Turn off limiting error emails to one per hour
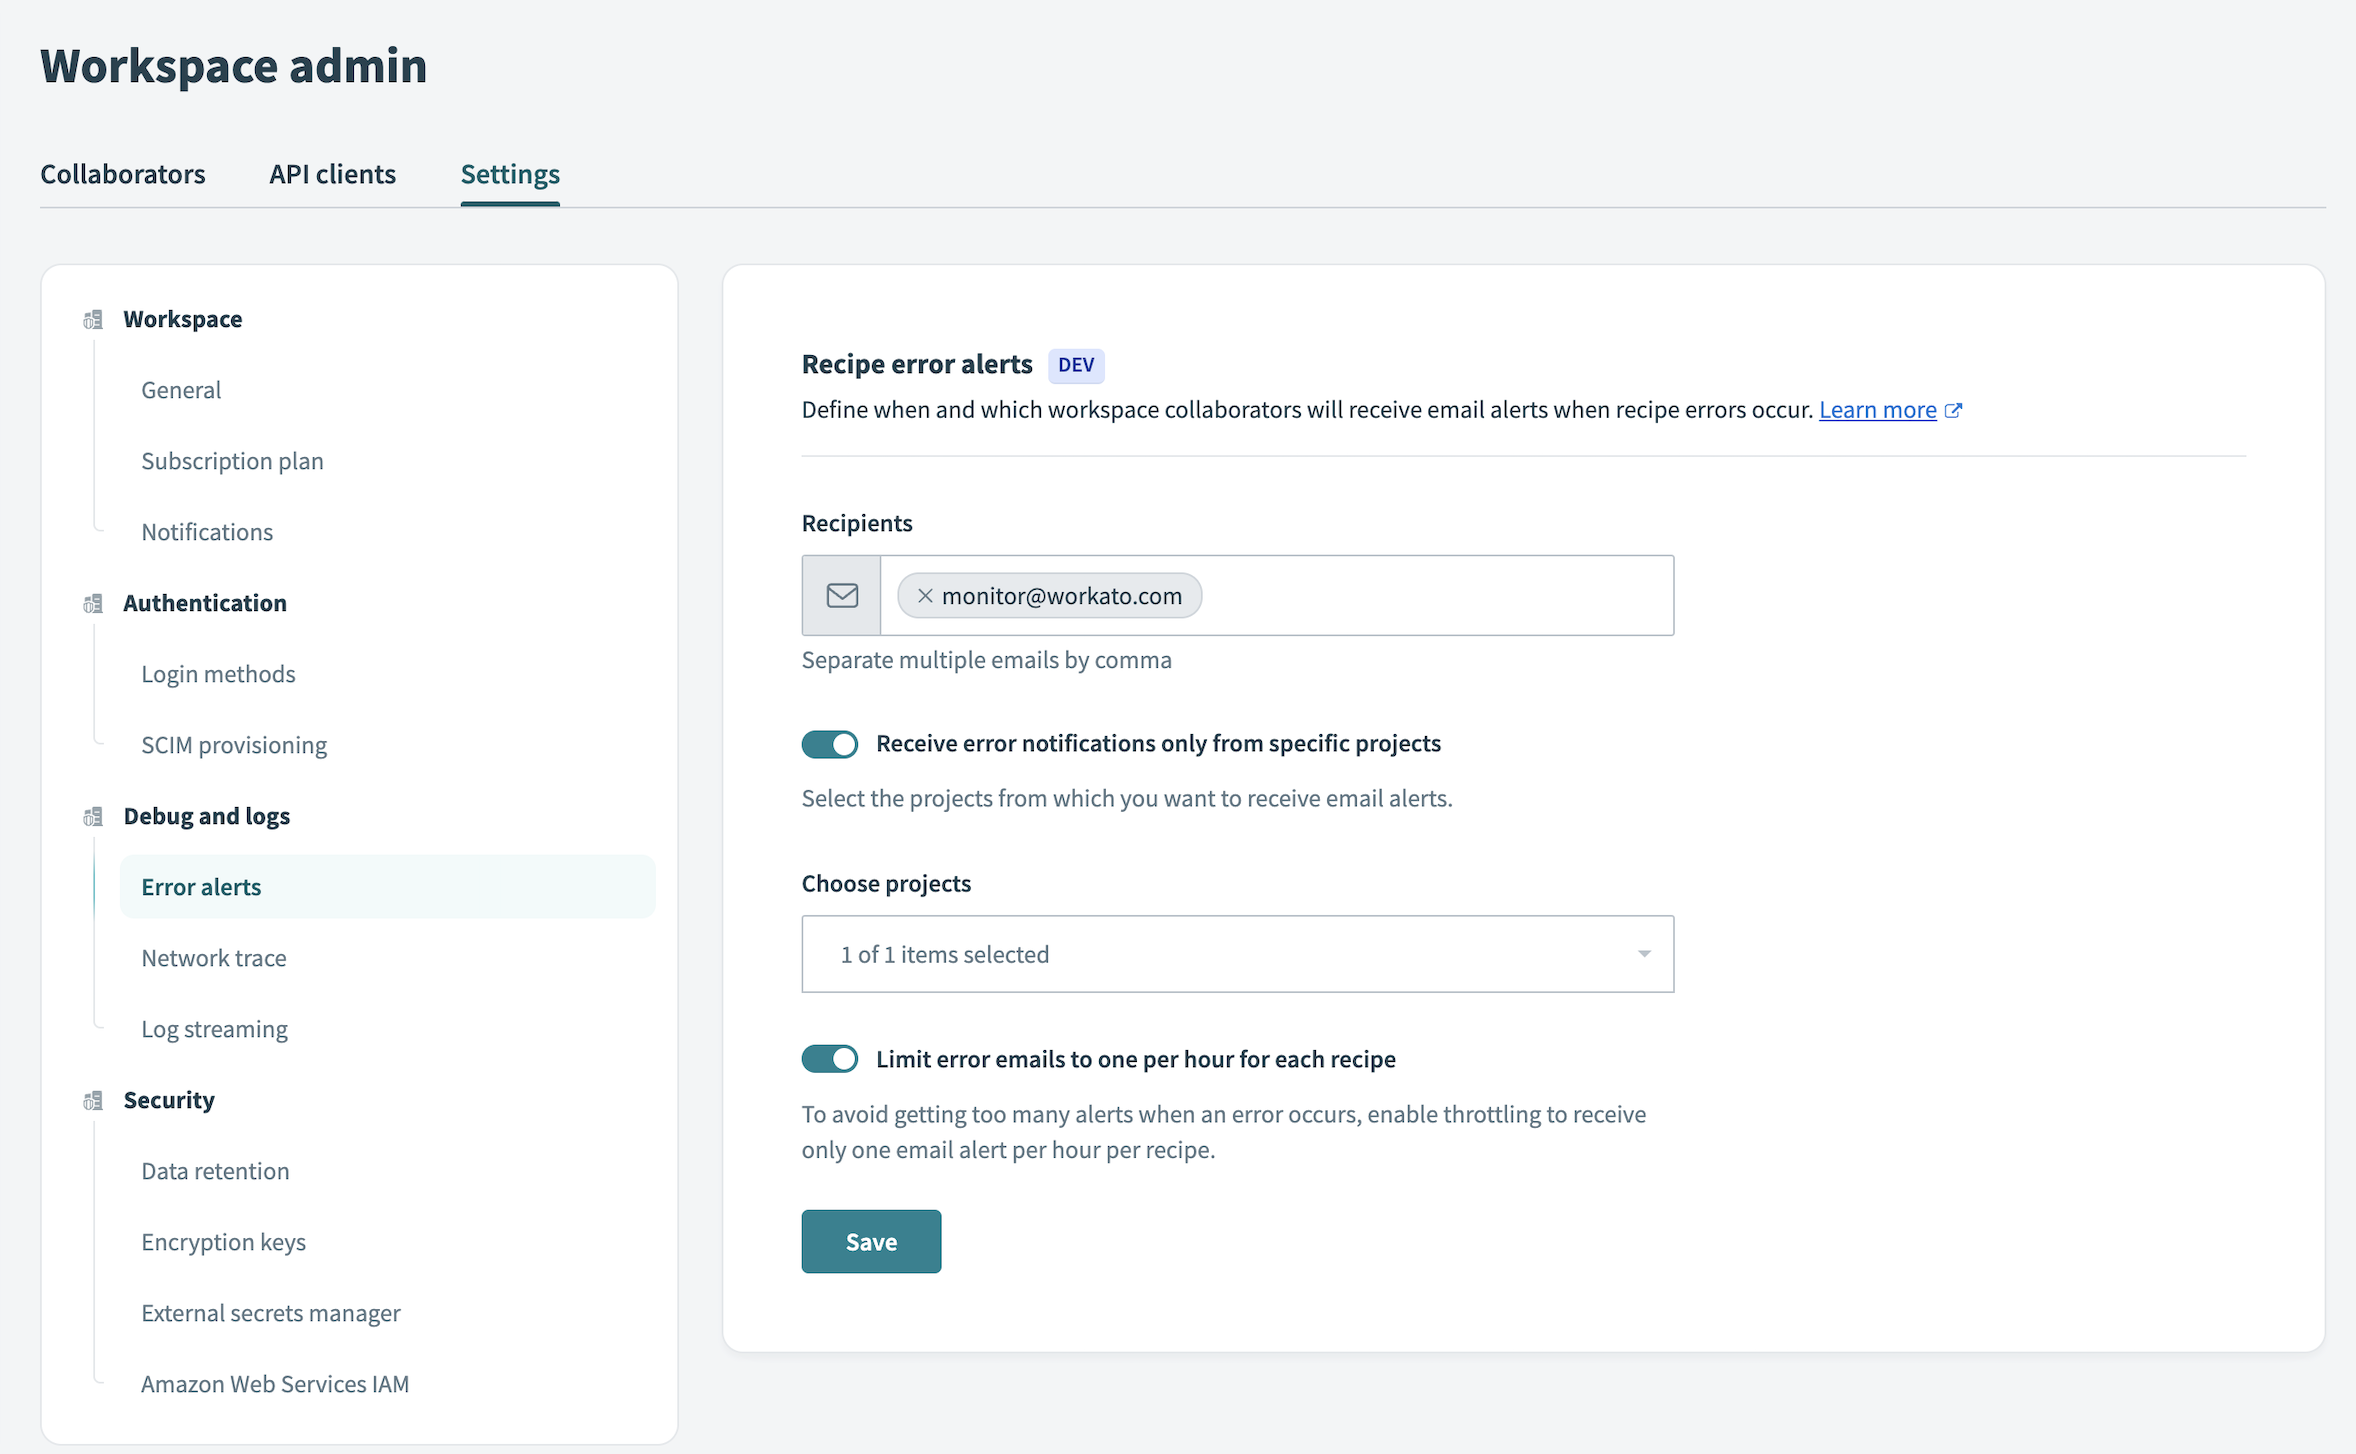 coord(829,1058)
